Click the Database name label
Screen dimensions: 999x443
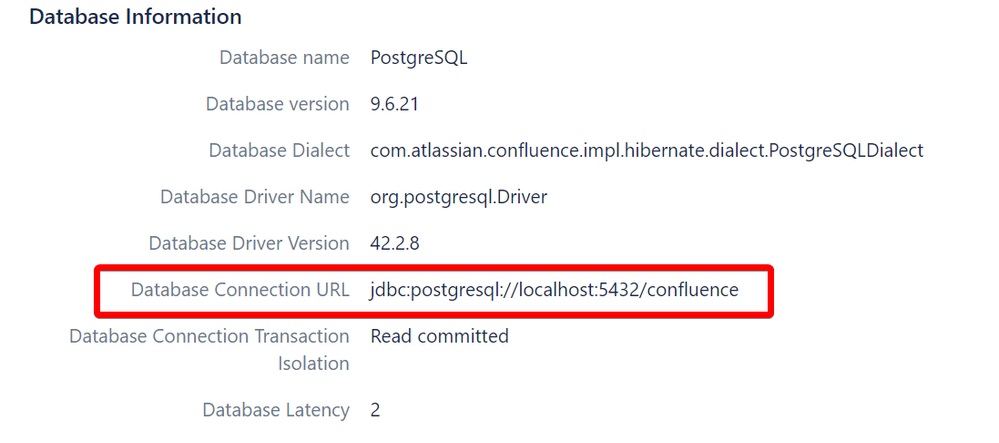coord(284,58)
